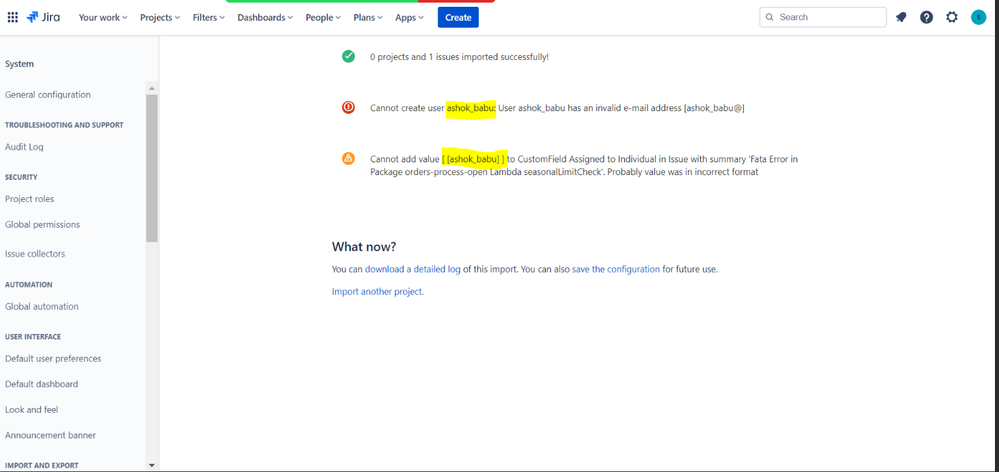This screenshot has width=999, height=472.
Task: Click the System heading in sidebar
Action: (20, 64)
